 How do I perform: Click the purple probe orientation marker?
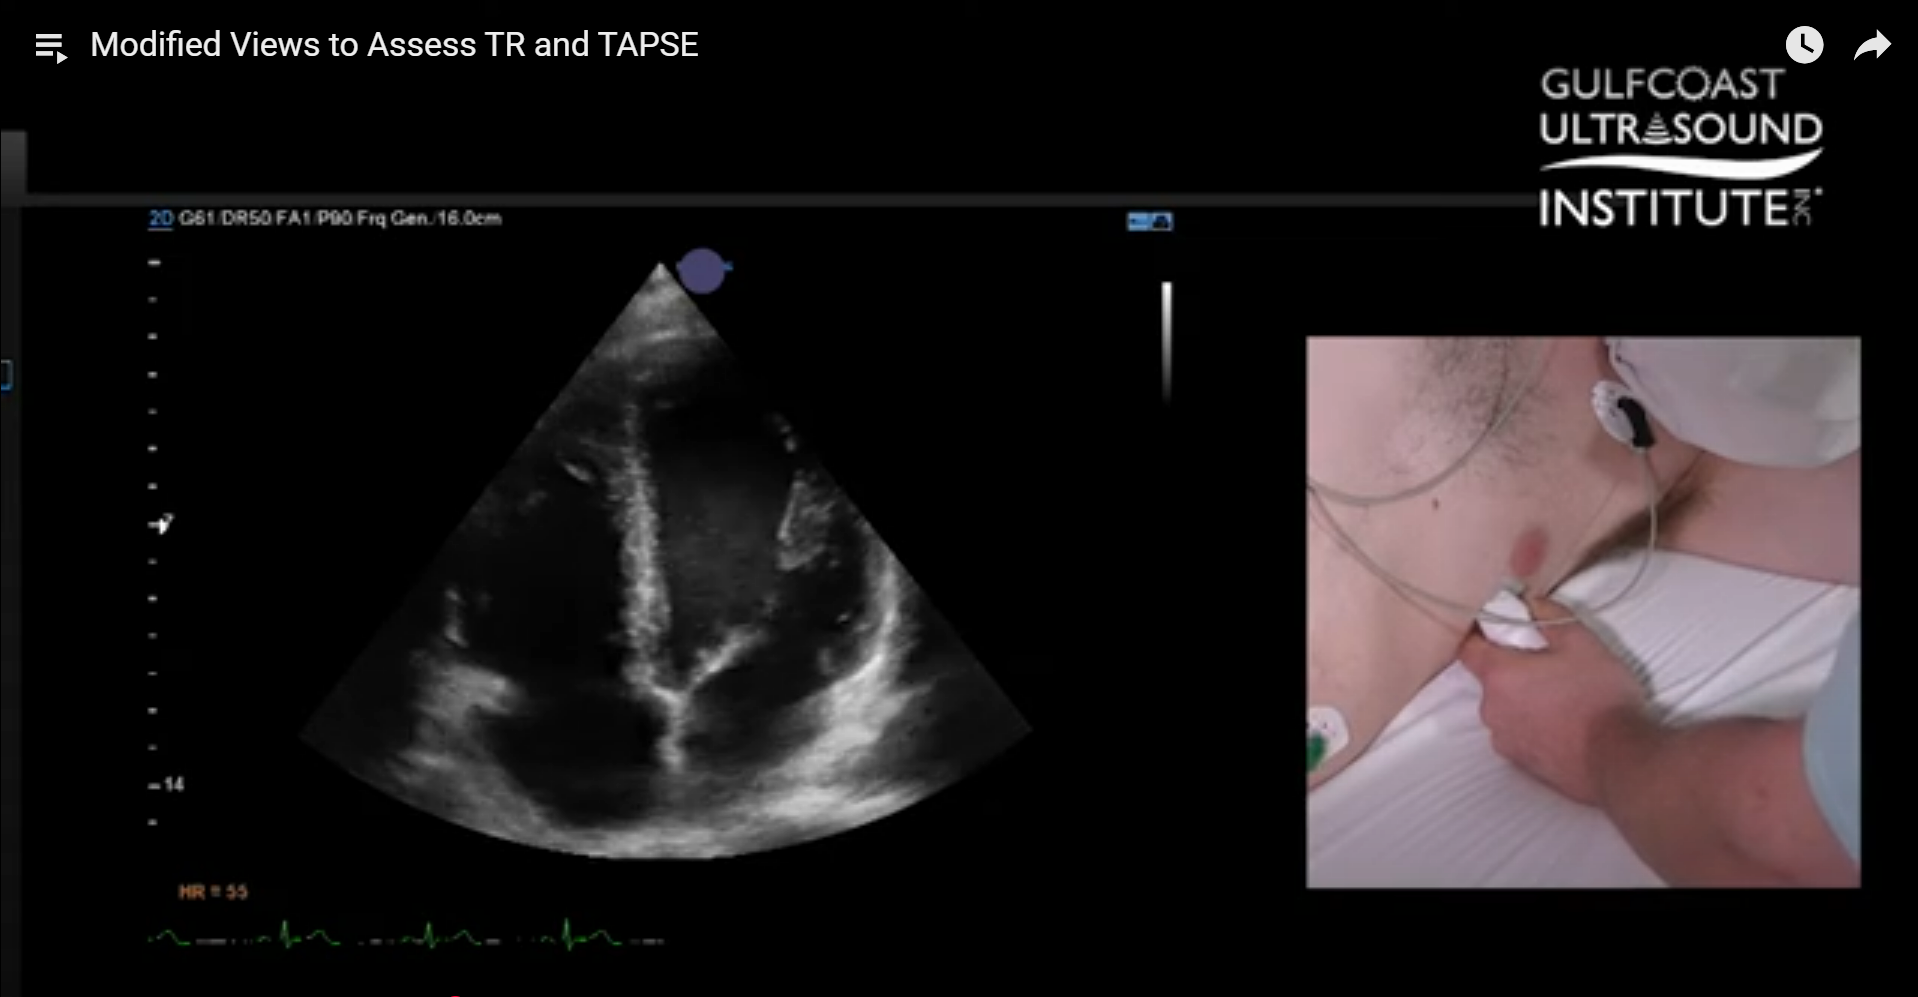702,270
